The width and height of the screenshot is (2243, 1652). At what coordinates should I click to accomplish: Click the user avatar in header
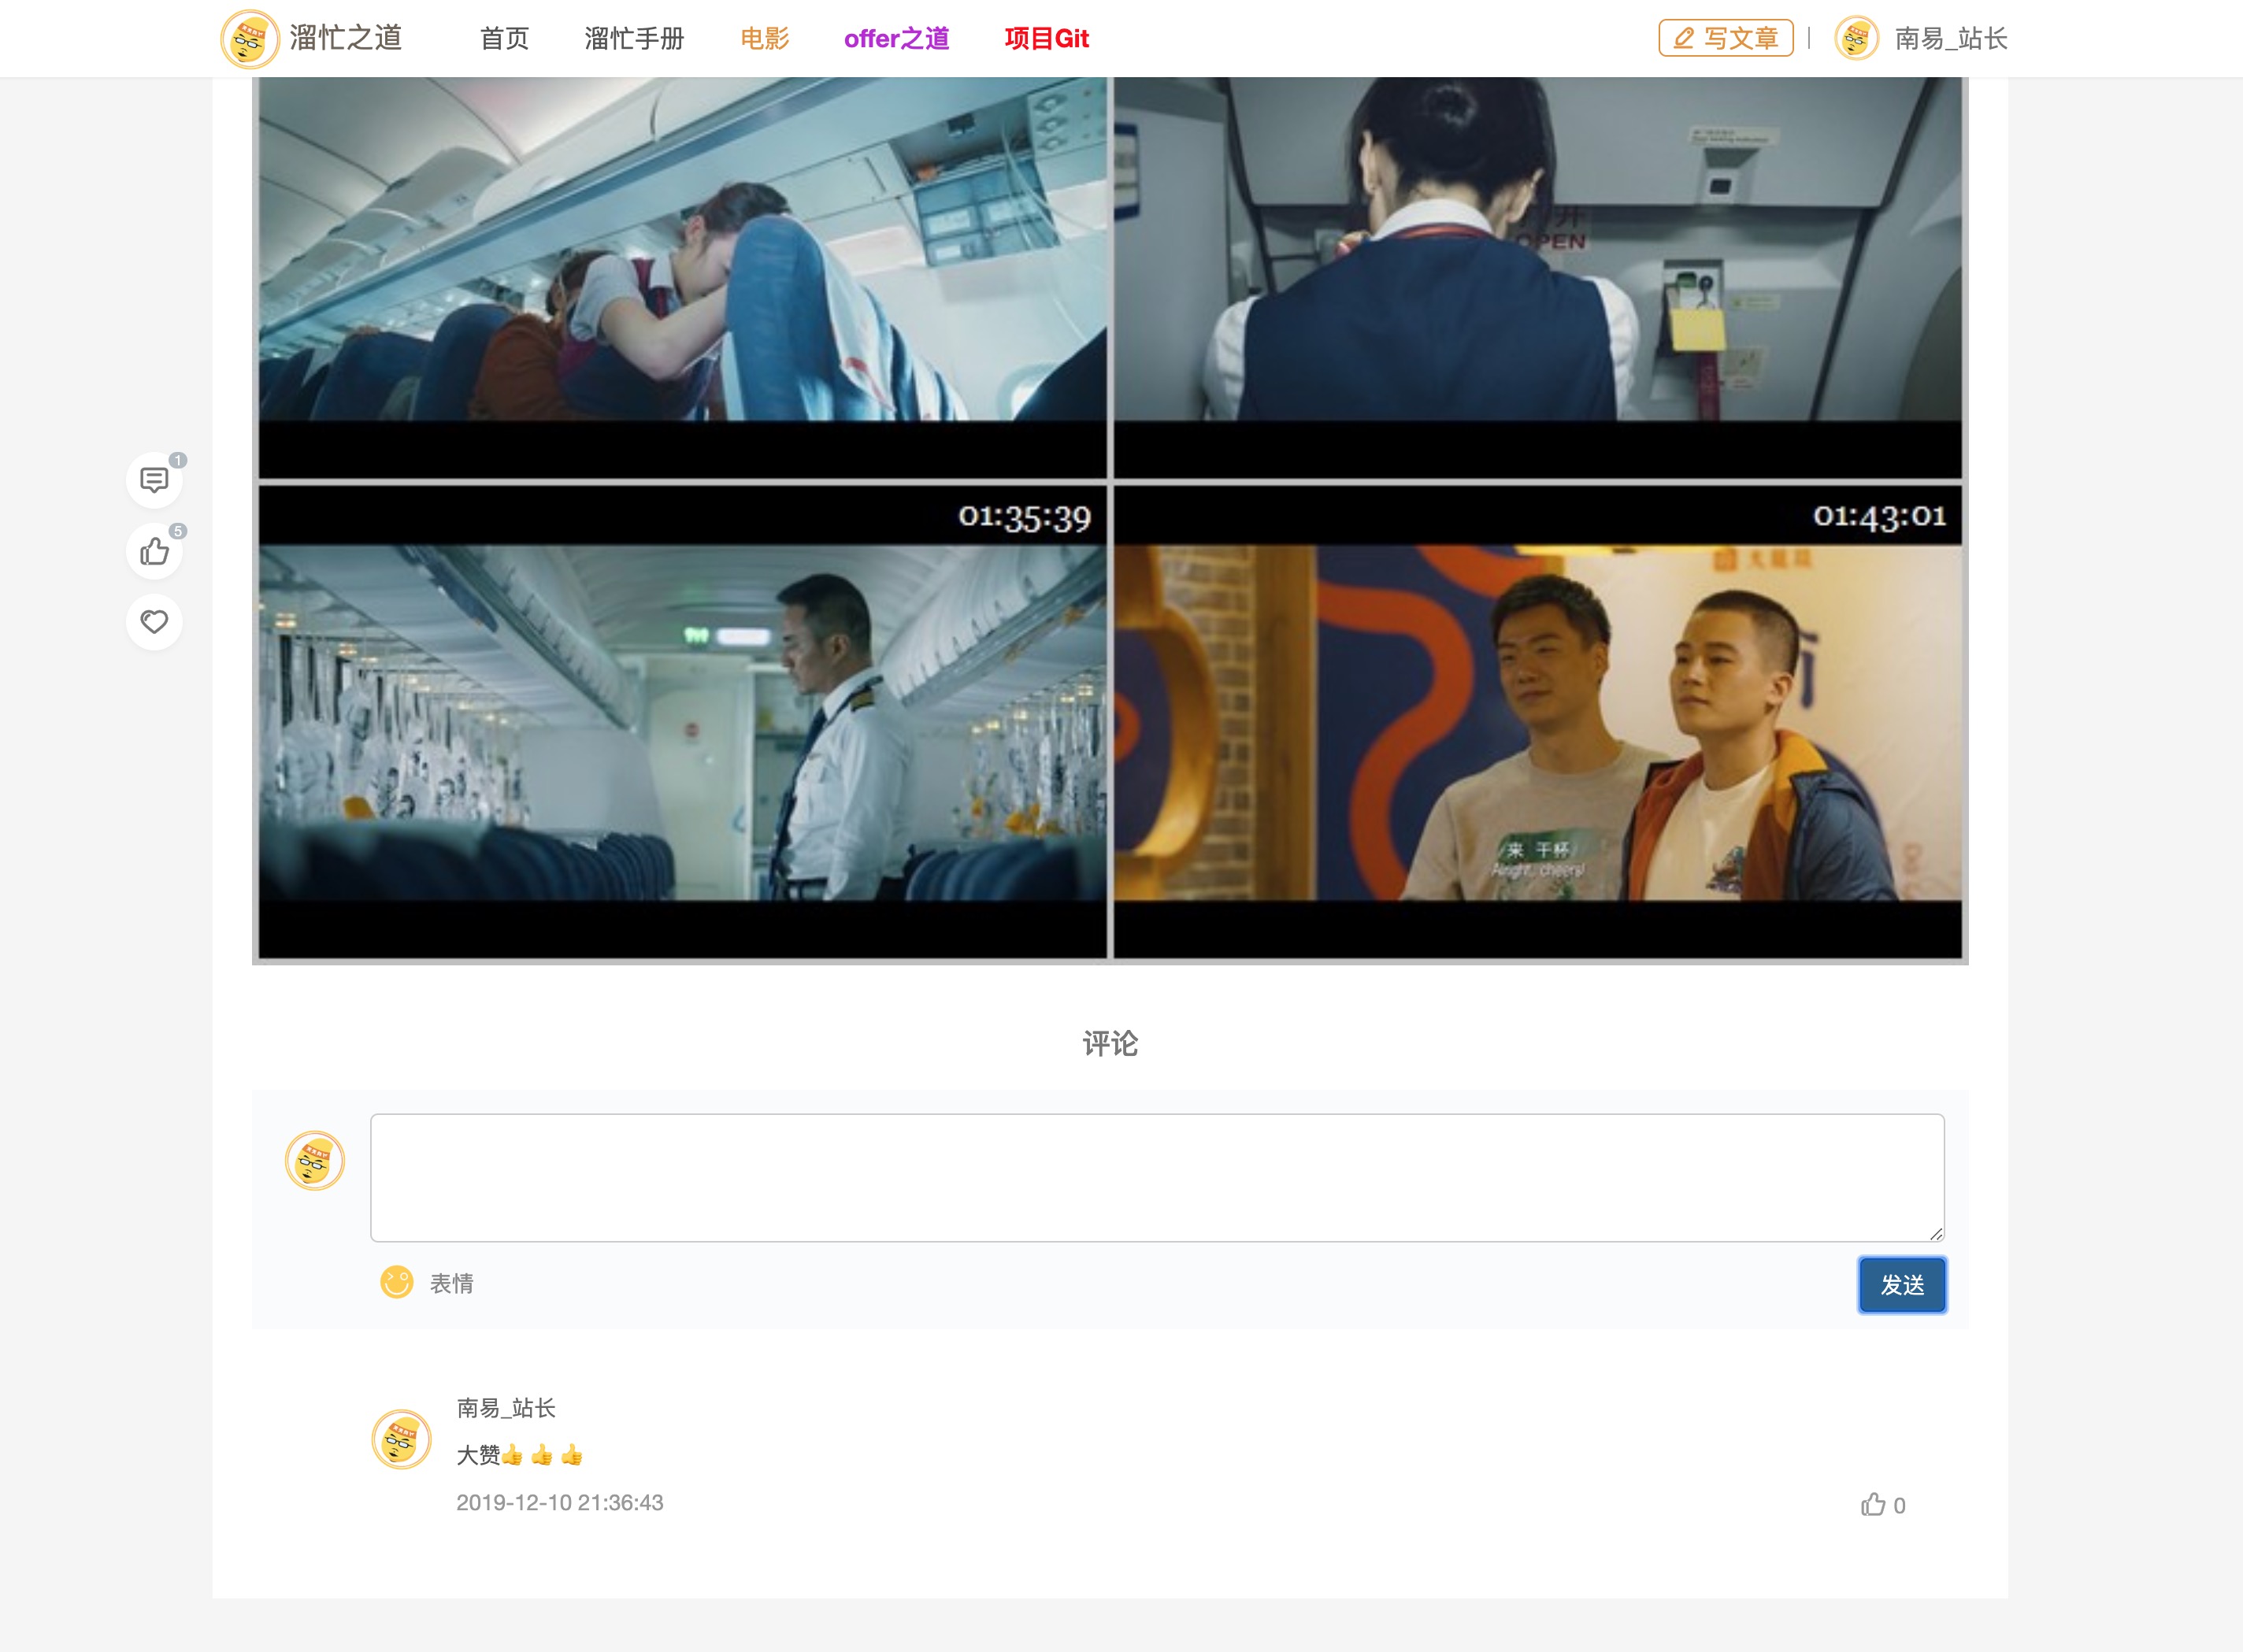(1856, 39)
